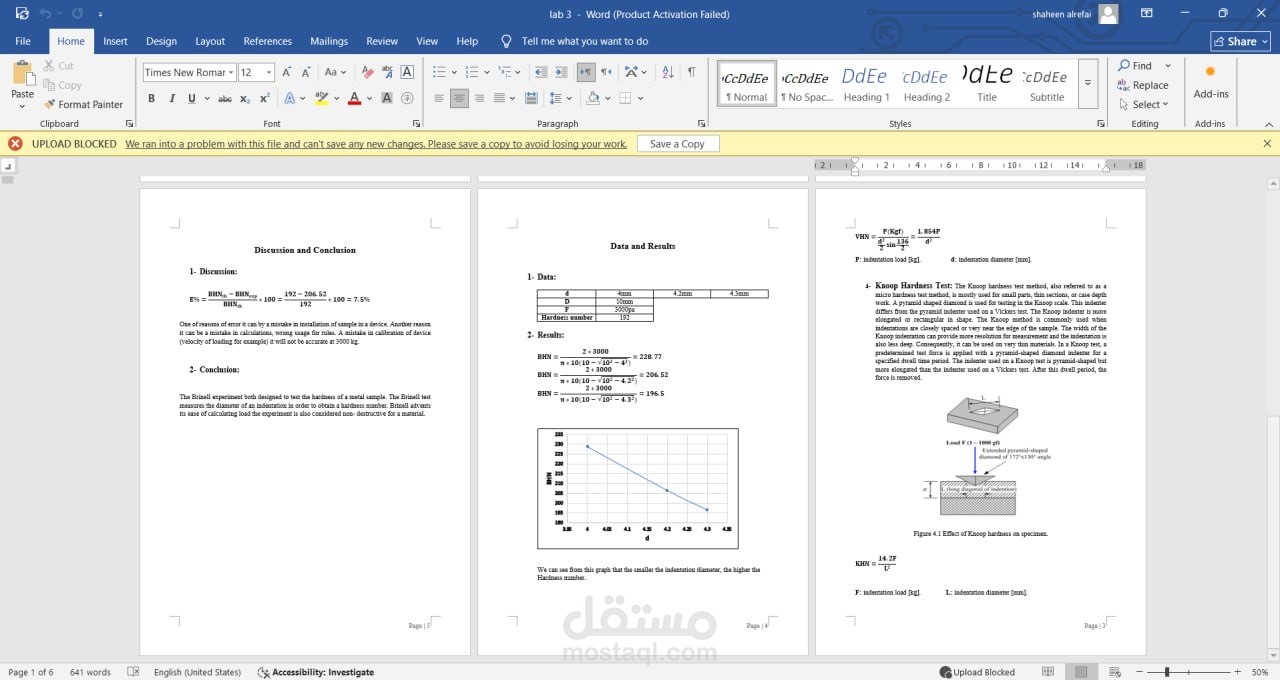The width and height of the screenshot is (1280, 680).
Task: Toggle Underline formatting
Action: pos(191,98)
